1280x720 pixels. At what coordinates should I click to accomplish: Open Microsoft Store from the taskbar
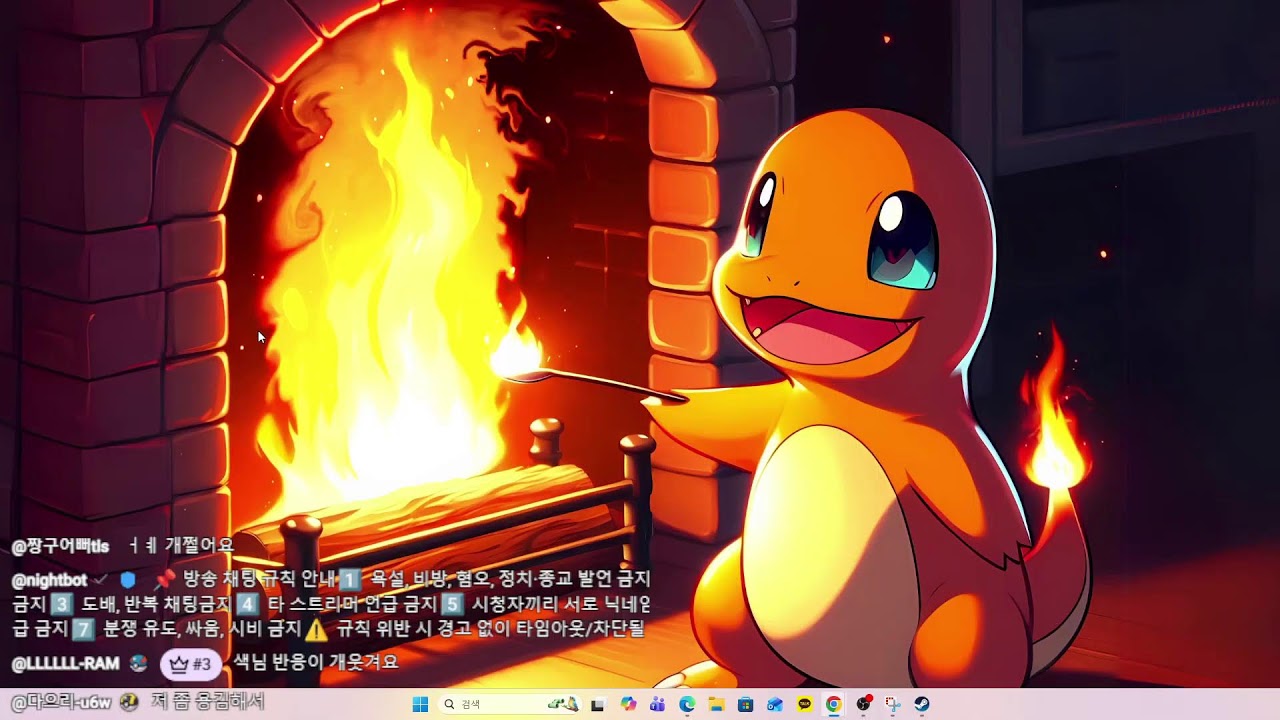(745, 704)
